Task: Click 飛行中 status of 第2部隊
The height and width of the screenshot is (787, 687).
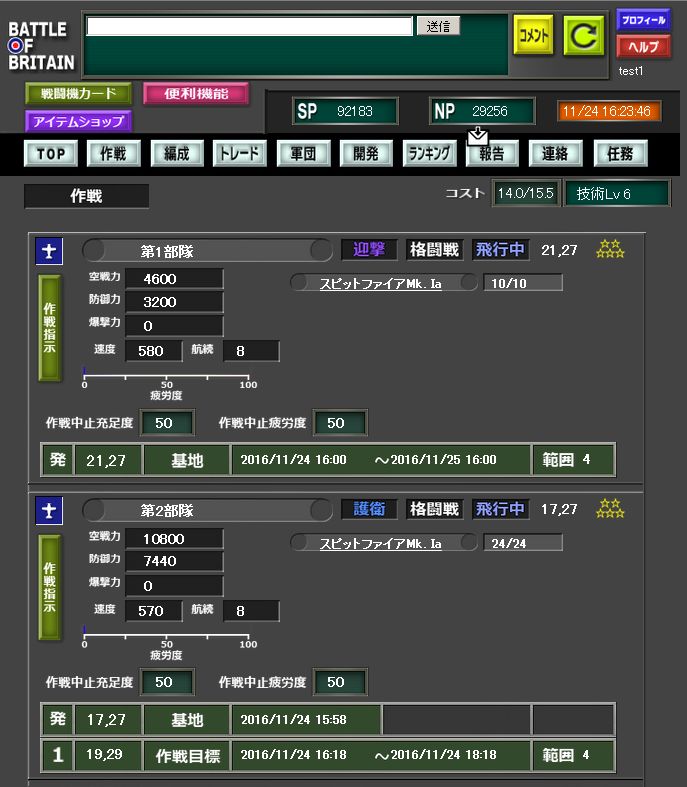Action: point(500,509)
